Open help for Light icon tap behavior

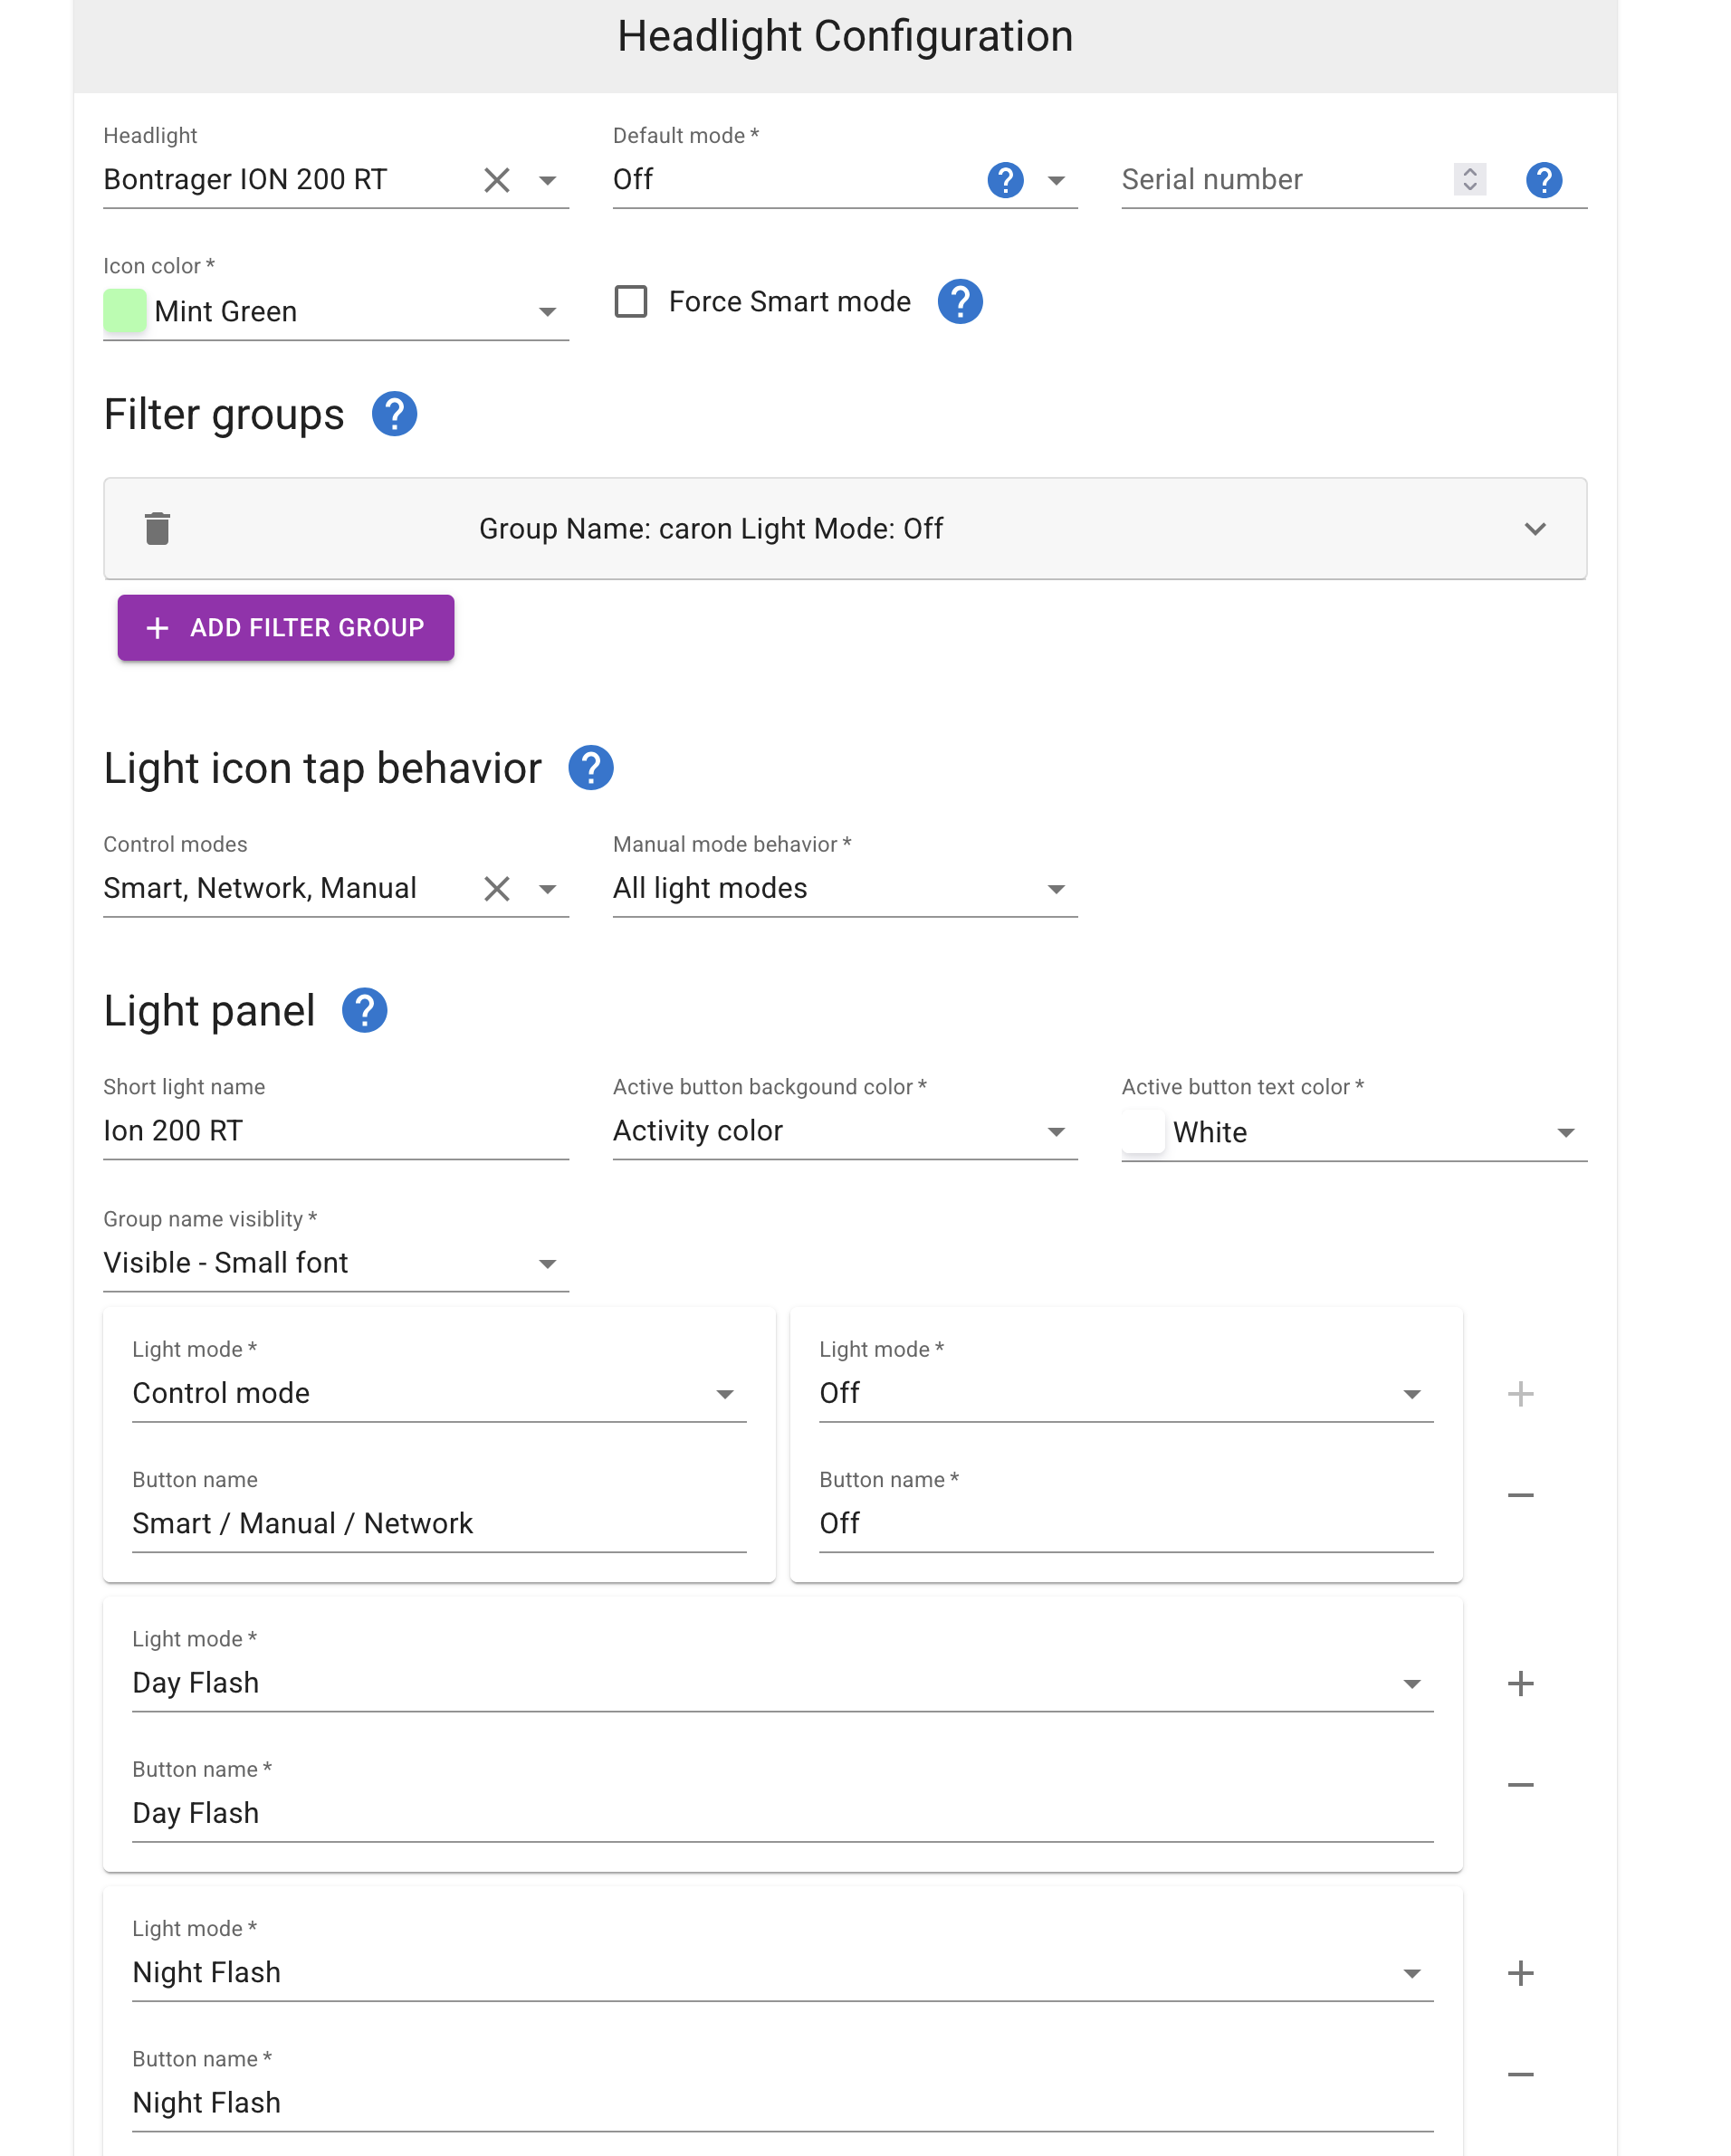[x=590, y=768]
